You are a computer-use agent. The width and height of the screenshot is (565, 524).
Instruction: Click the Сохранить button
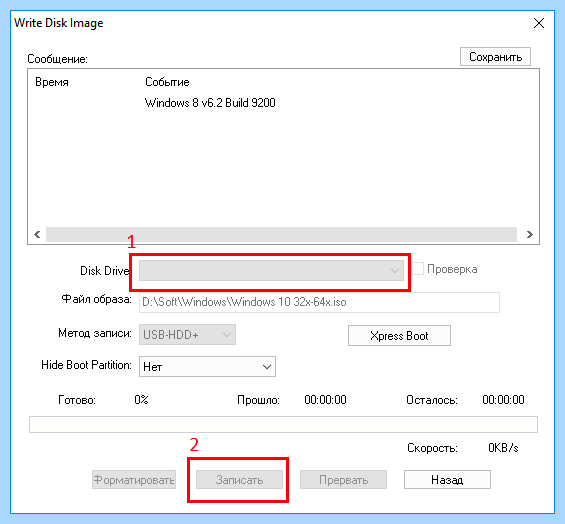[495, 57]
